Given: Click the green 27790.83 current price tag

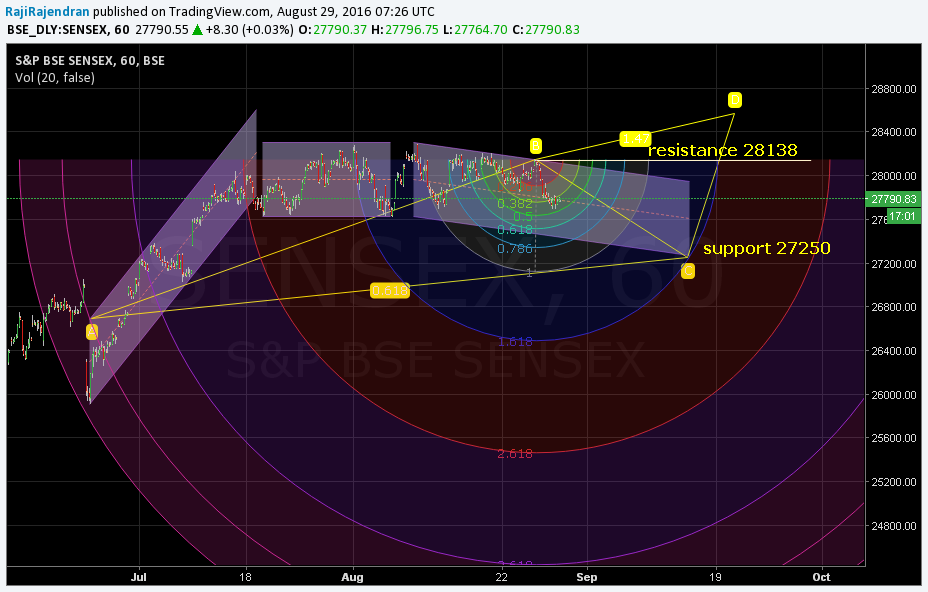Looking at the screenshot, I should click(894, 199).
